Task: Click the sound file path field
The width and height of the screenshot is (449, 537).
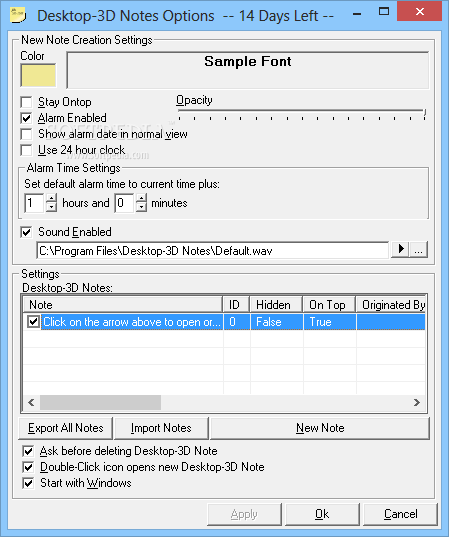Action: pos(212,251)
